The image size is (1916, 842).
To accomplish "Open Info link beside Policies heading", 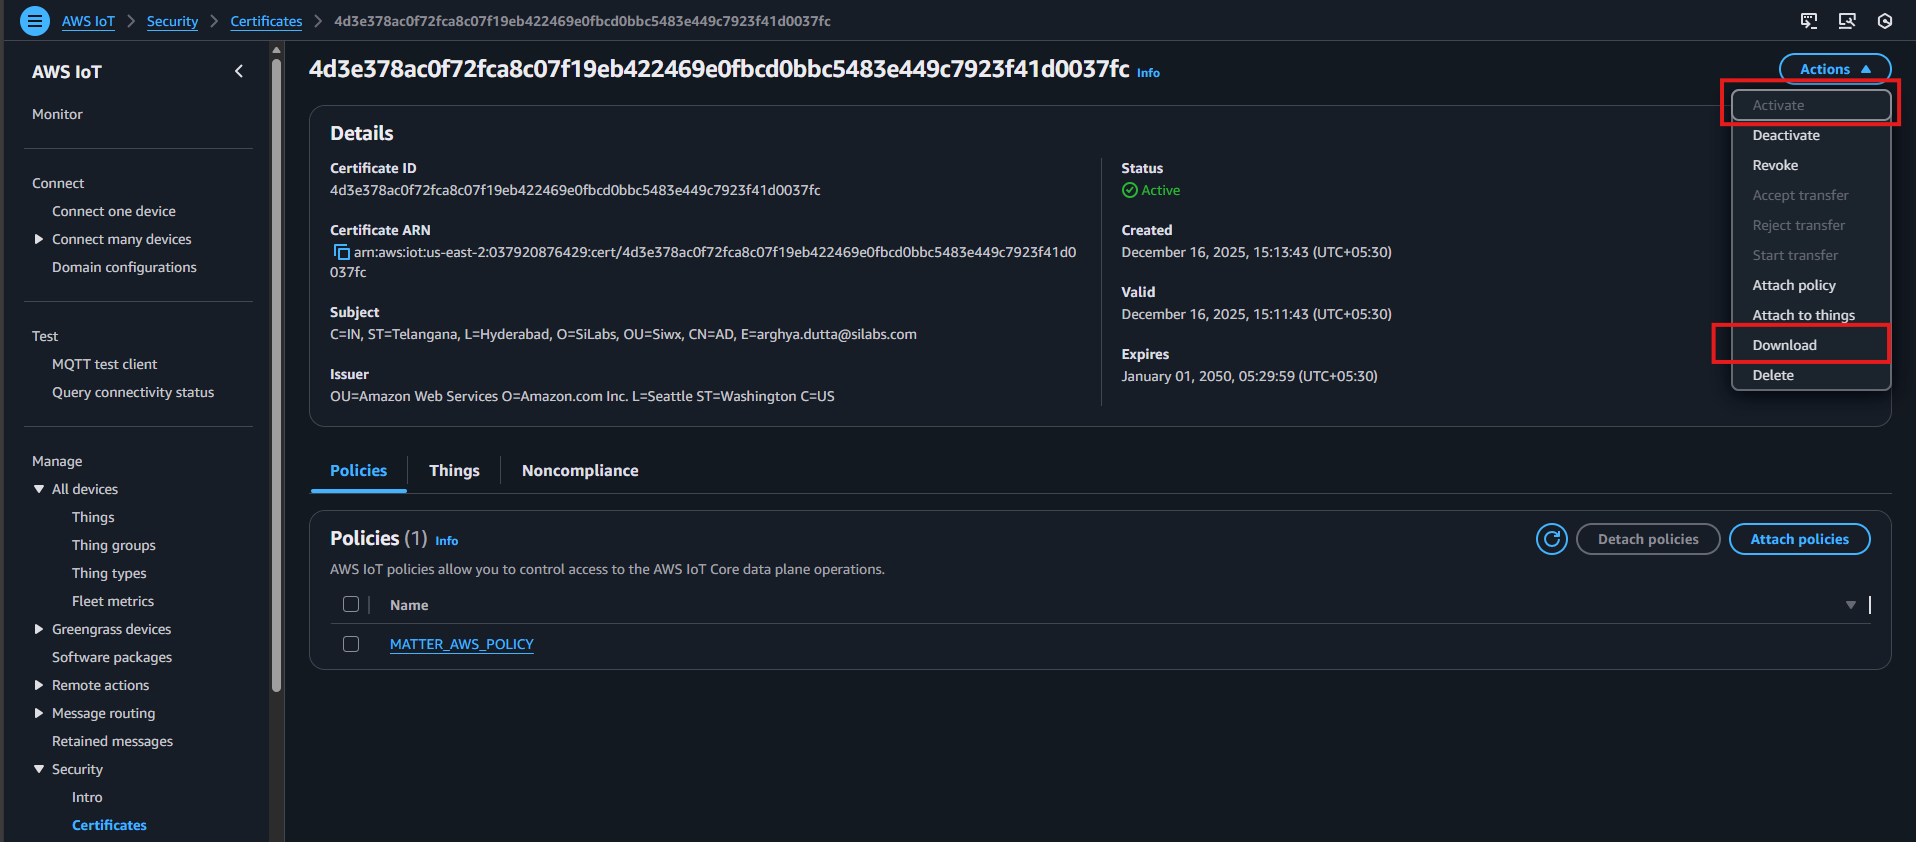I will click(446, 541).
